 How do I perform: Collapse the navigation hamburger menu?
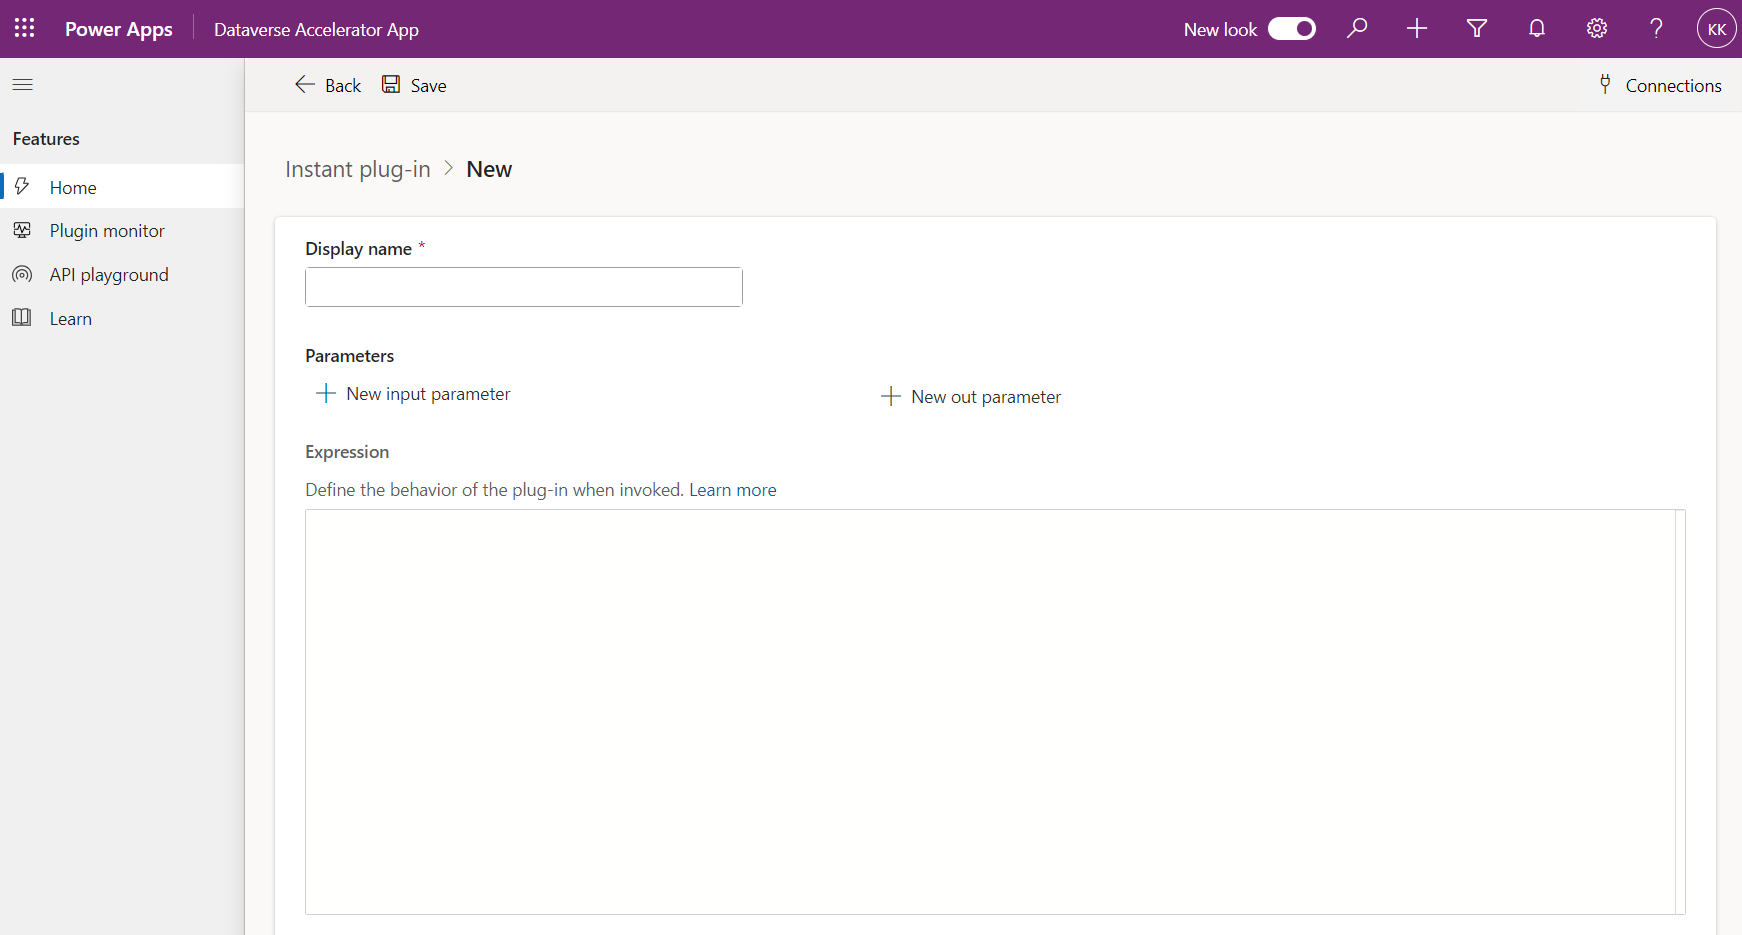tap(23, 85)
